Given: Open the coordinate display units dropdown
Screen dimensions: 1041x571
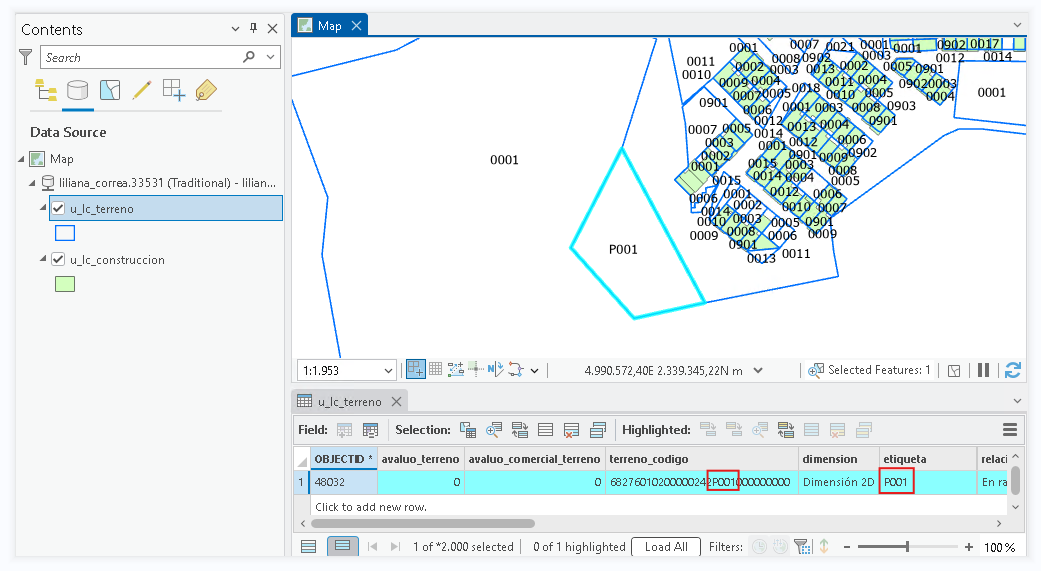Looking at the screenshot, I should (x=758, y=370).
